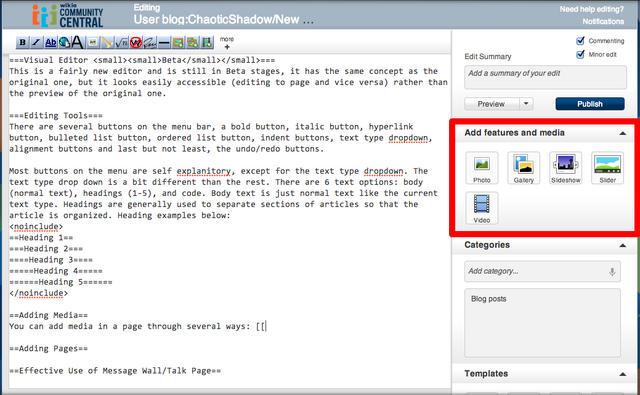This screenshot has width=640, height=395.
Task: Toggle bold formatting in the toolbar
Action: pyautogui.click(x=22, y=42)
